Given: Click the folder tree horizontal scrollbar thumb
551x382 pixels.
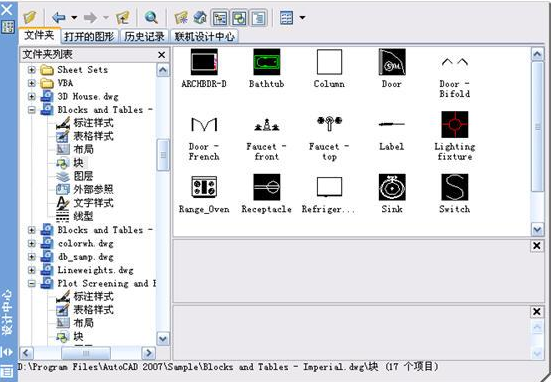Looking at the screenshot, I should tap(86, 353).
